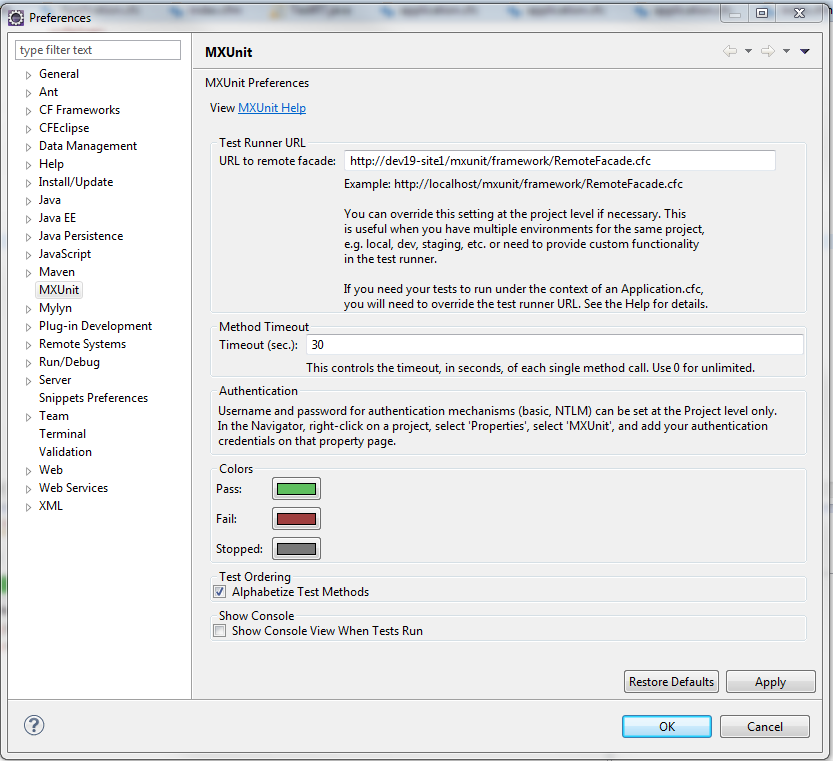
Task: Expand the CF Frameworks node
Action: (29, 111)
